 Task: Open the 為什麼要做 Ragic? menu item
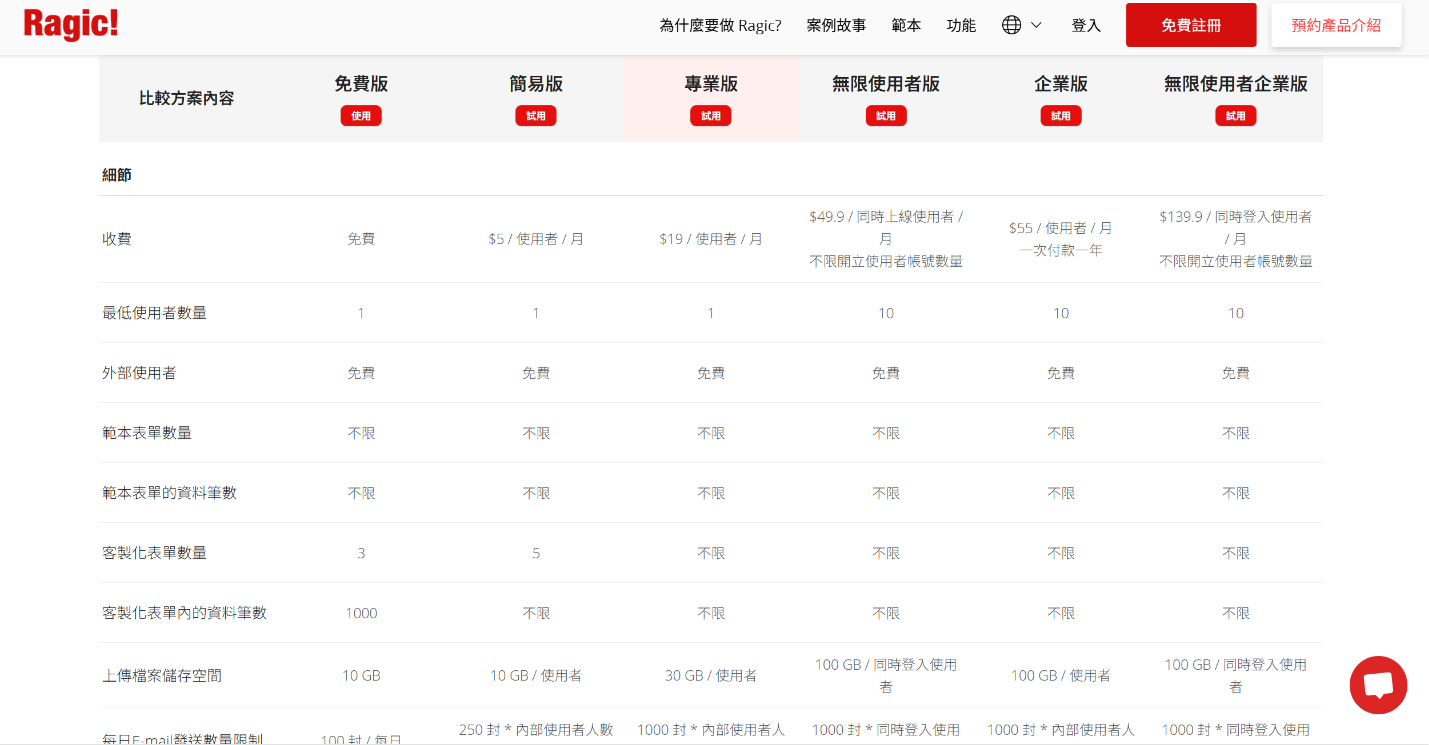[720, 25]
